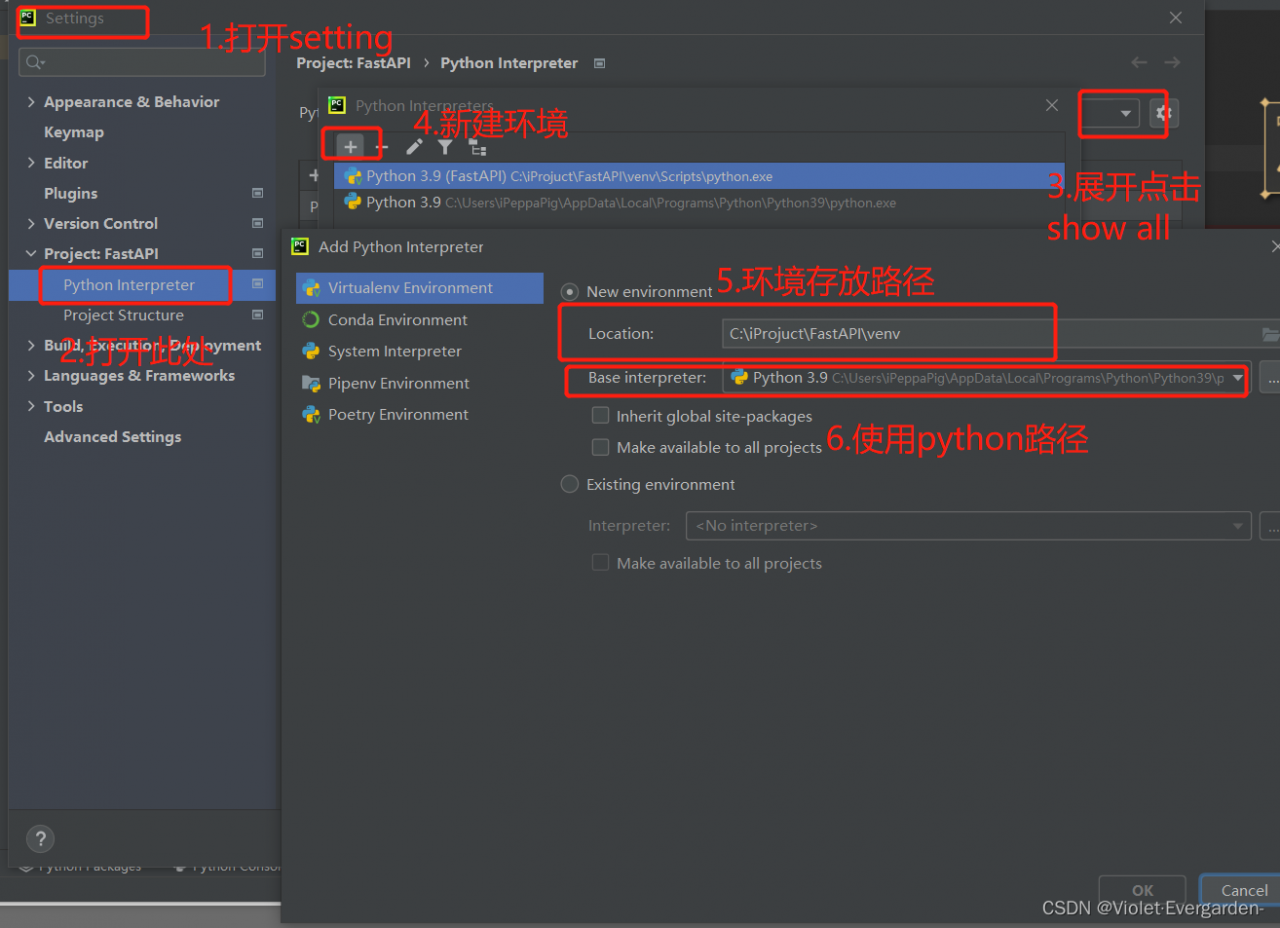Click project-level icon beside the breadcrumb title
This screenshot has height=928, width=1280.
coord(599,63)
